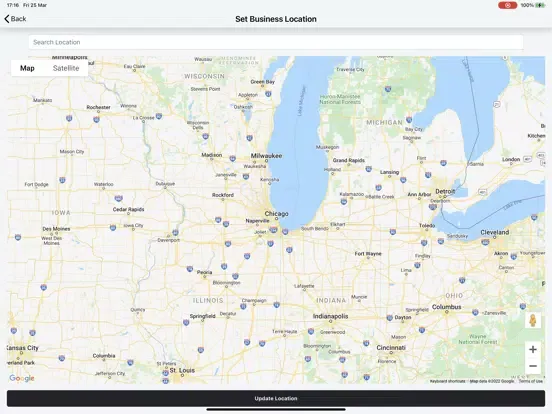The width and height of the screenshot is (552, 414).
Task: Switch to Satellite view tab
Action: pos(66,68)
